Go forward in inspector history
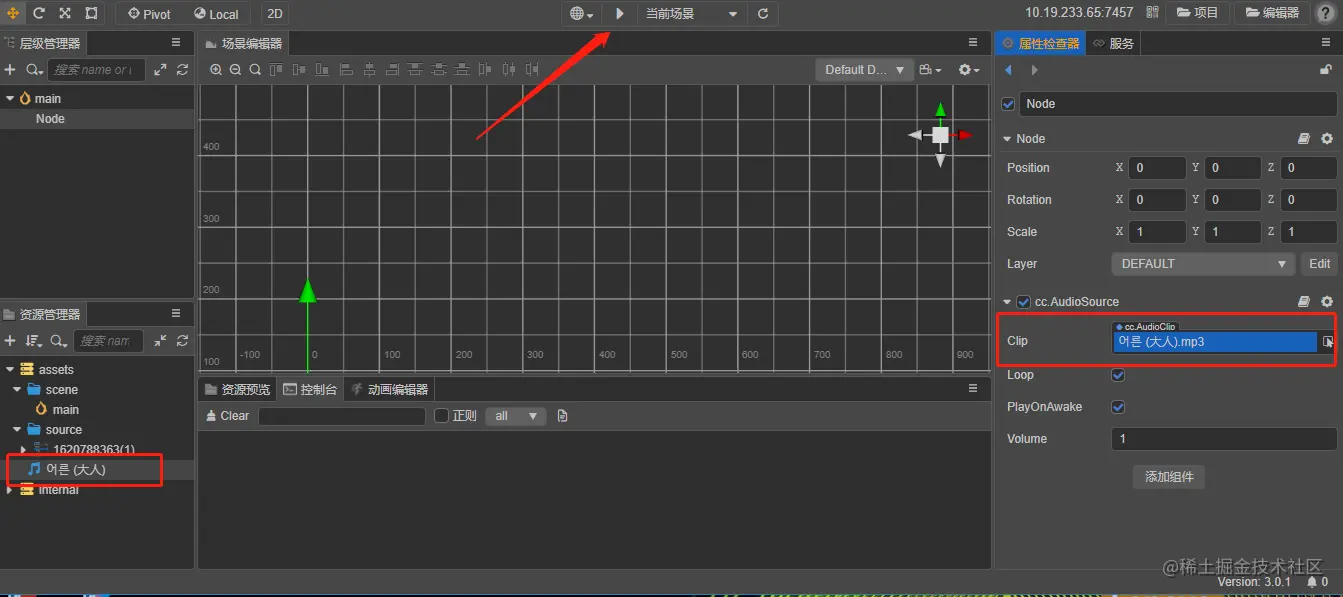This screenshot has width=1343, height=597. point(1034,70)
